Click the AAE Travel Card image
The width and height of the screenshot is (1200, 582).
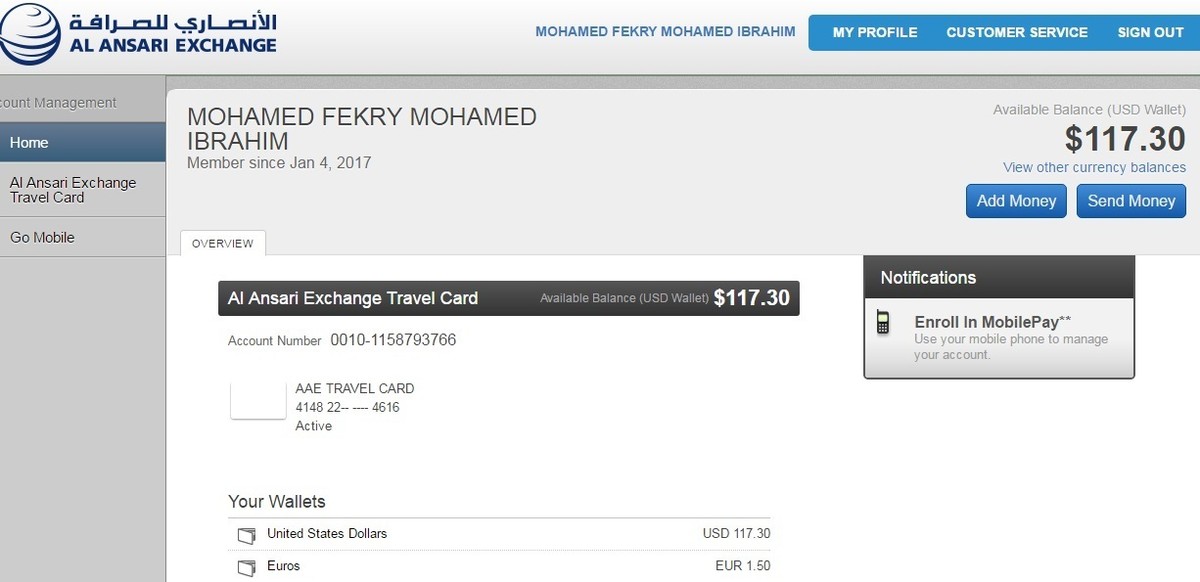259,400
